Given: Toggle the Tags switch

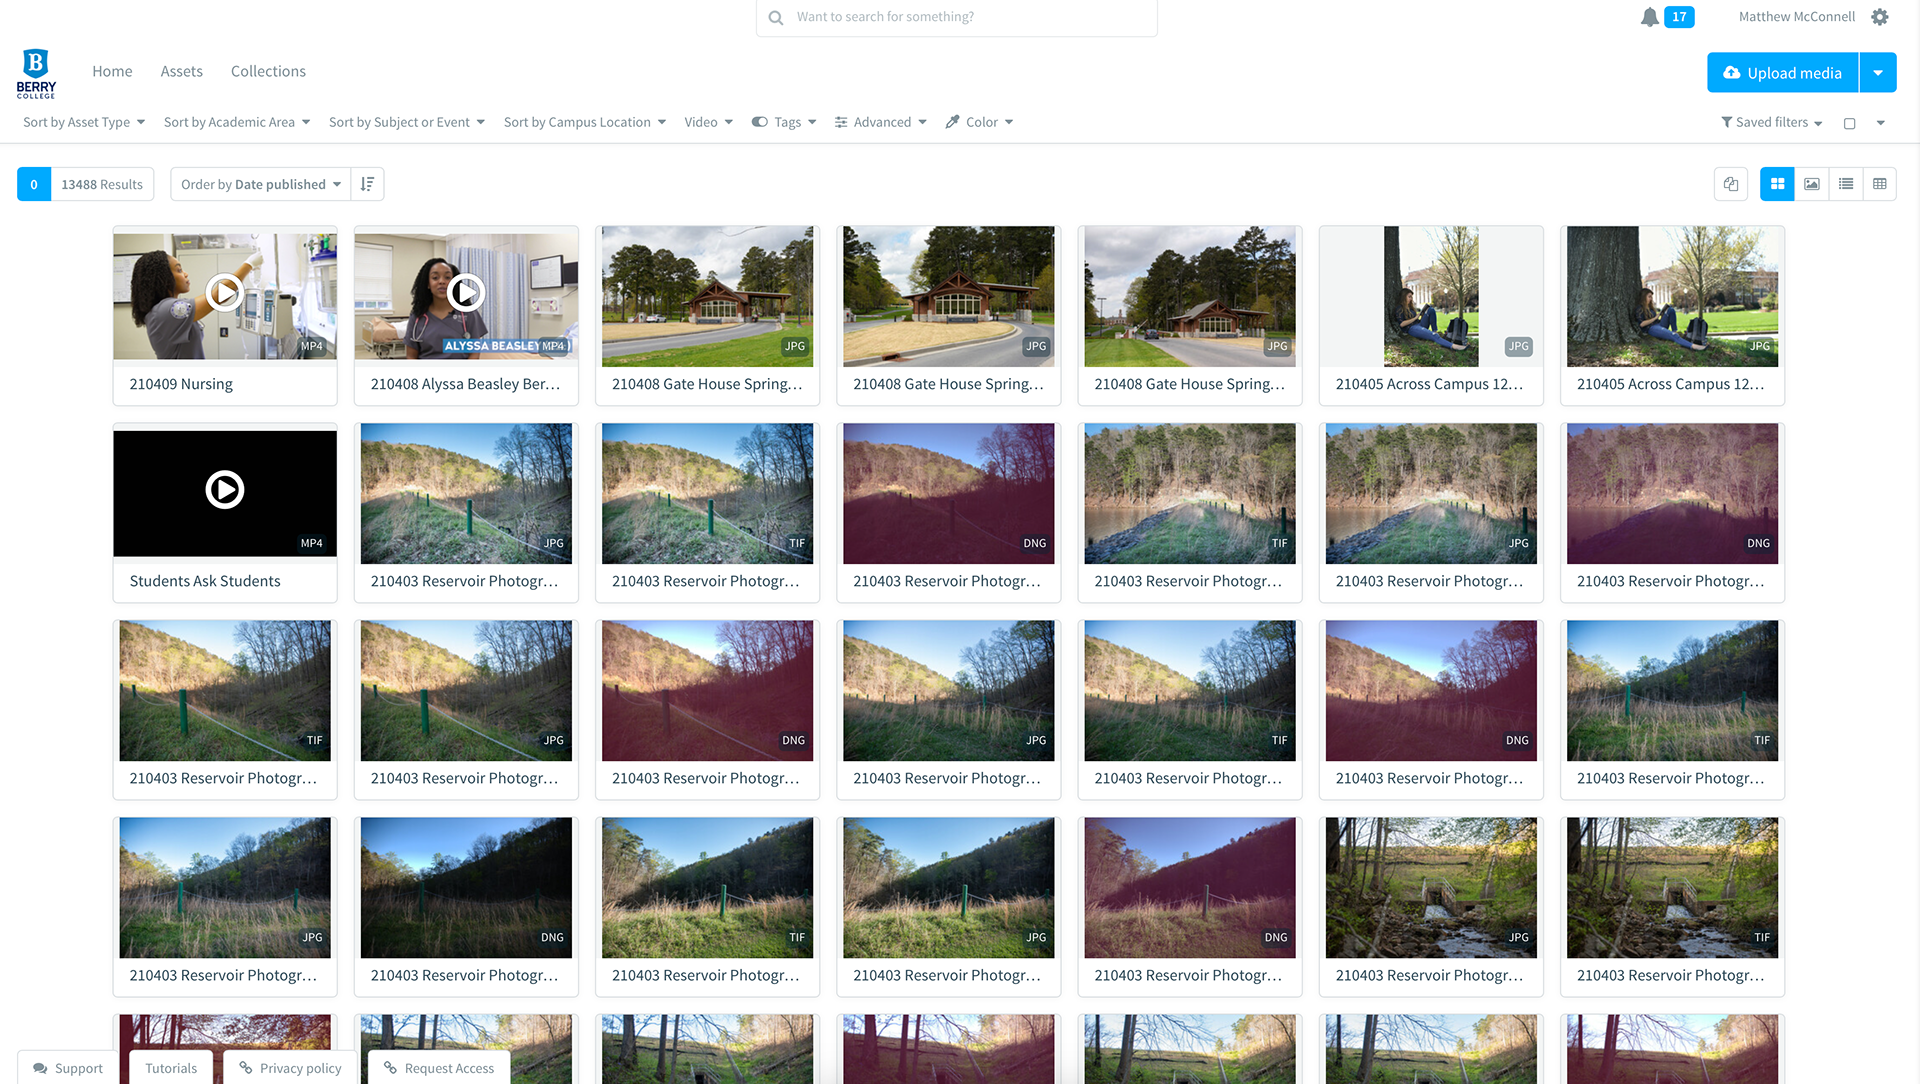Looking at the screenshot, I should click(760, 122).
